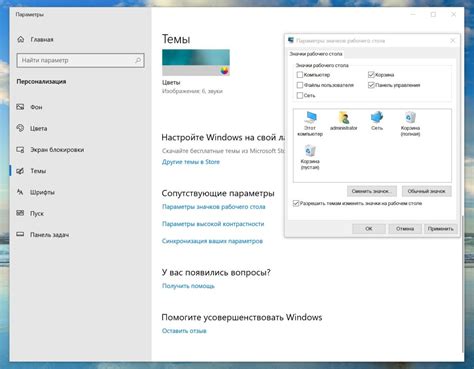Select the Корзина (полная) icon

(410, 117)
